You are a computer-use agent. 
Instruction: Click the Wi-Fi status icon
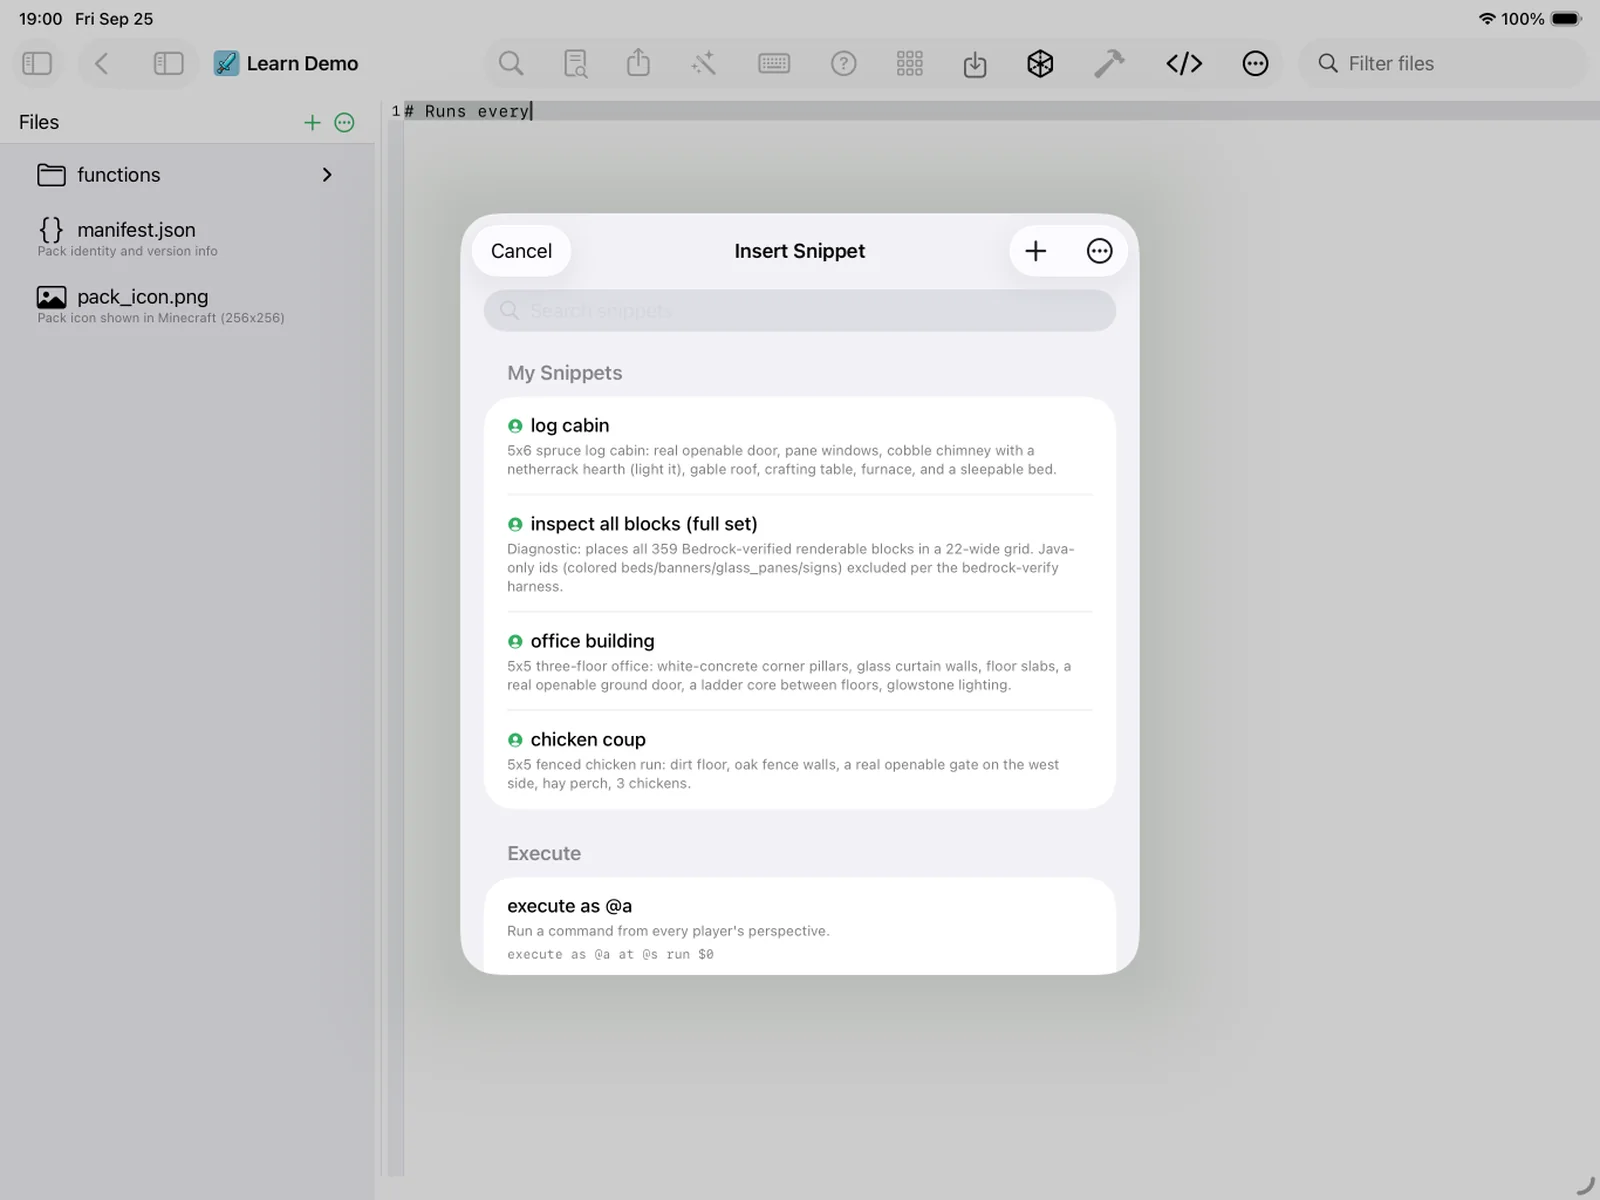(1487, 19)
